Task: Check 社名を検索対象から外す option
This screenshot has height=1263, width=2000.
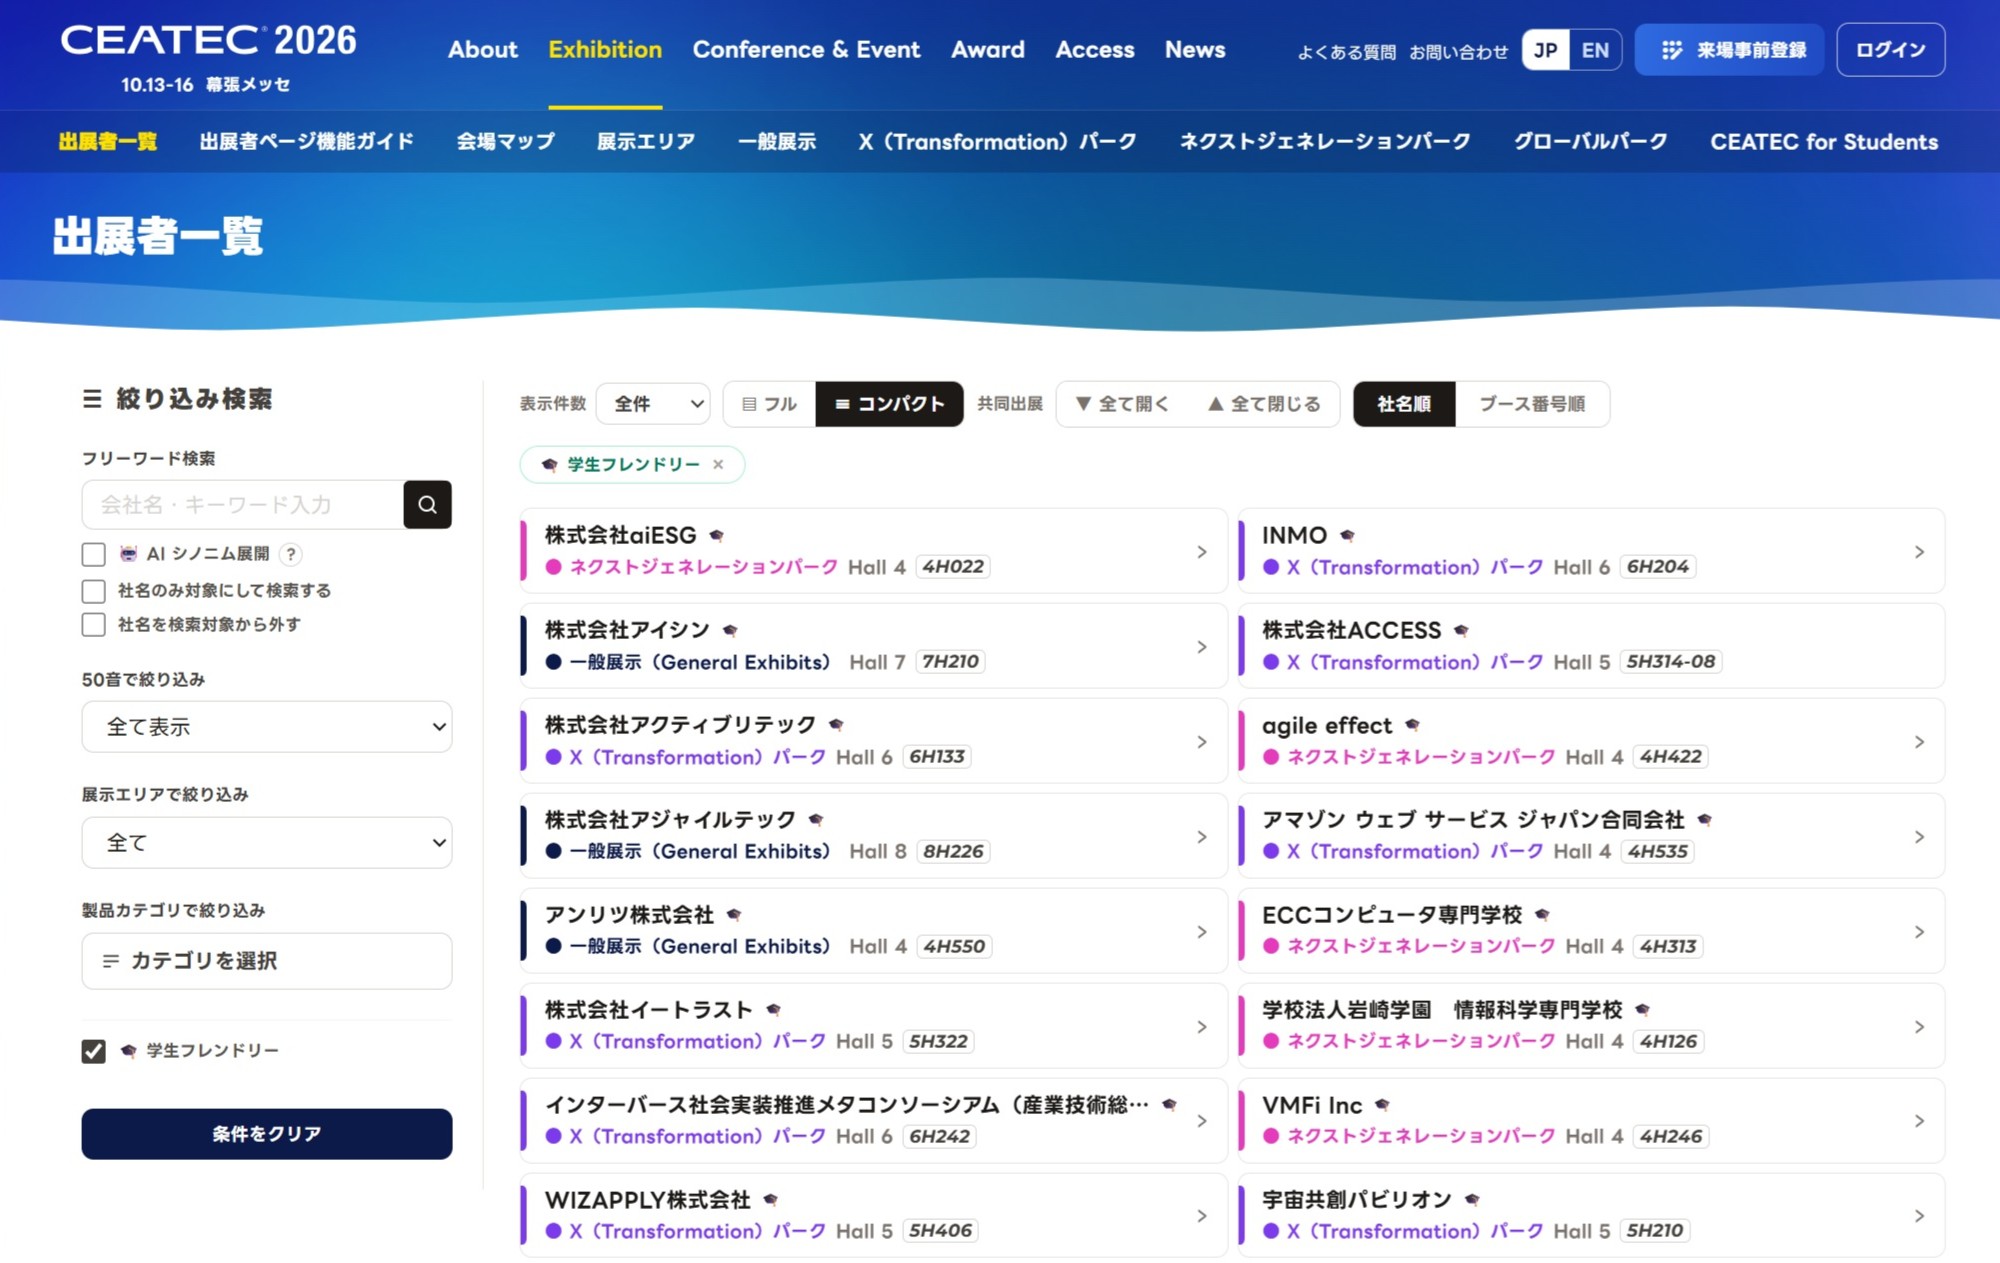Action: pyautogui.click(x=94, y=625)
